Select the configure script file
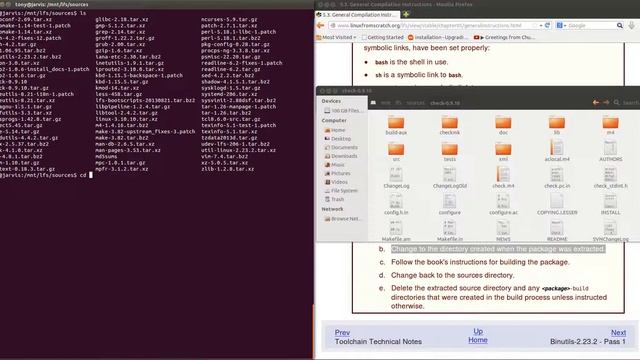The width and height of the screenshot is (640, 360). 449,204
